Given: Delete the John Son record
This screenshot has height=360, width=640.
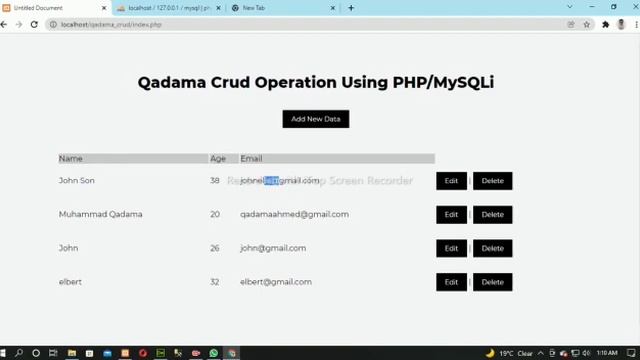Looking at the screenshot, I should coord(493,181).
